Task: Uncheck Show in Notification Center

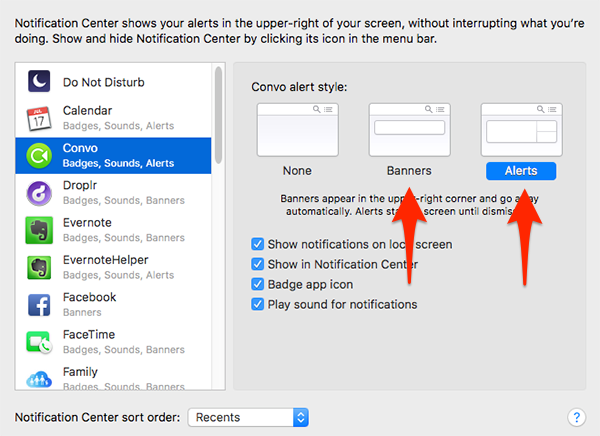Action: point(258,264)
